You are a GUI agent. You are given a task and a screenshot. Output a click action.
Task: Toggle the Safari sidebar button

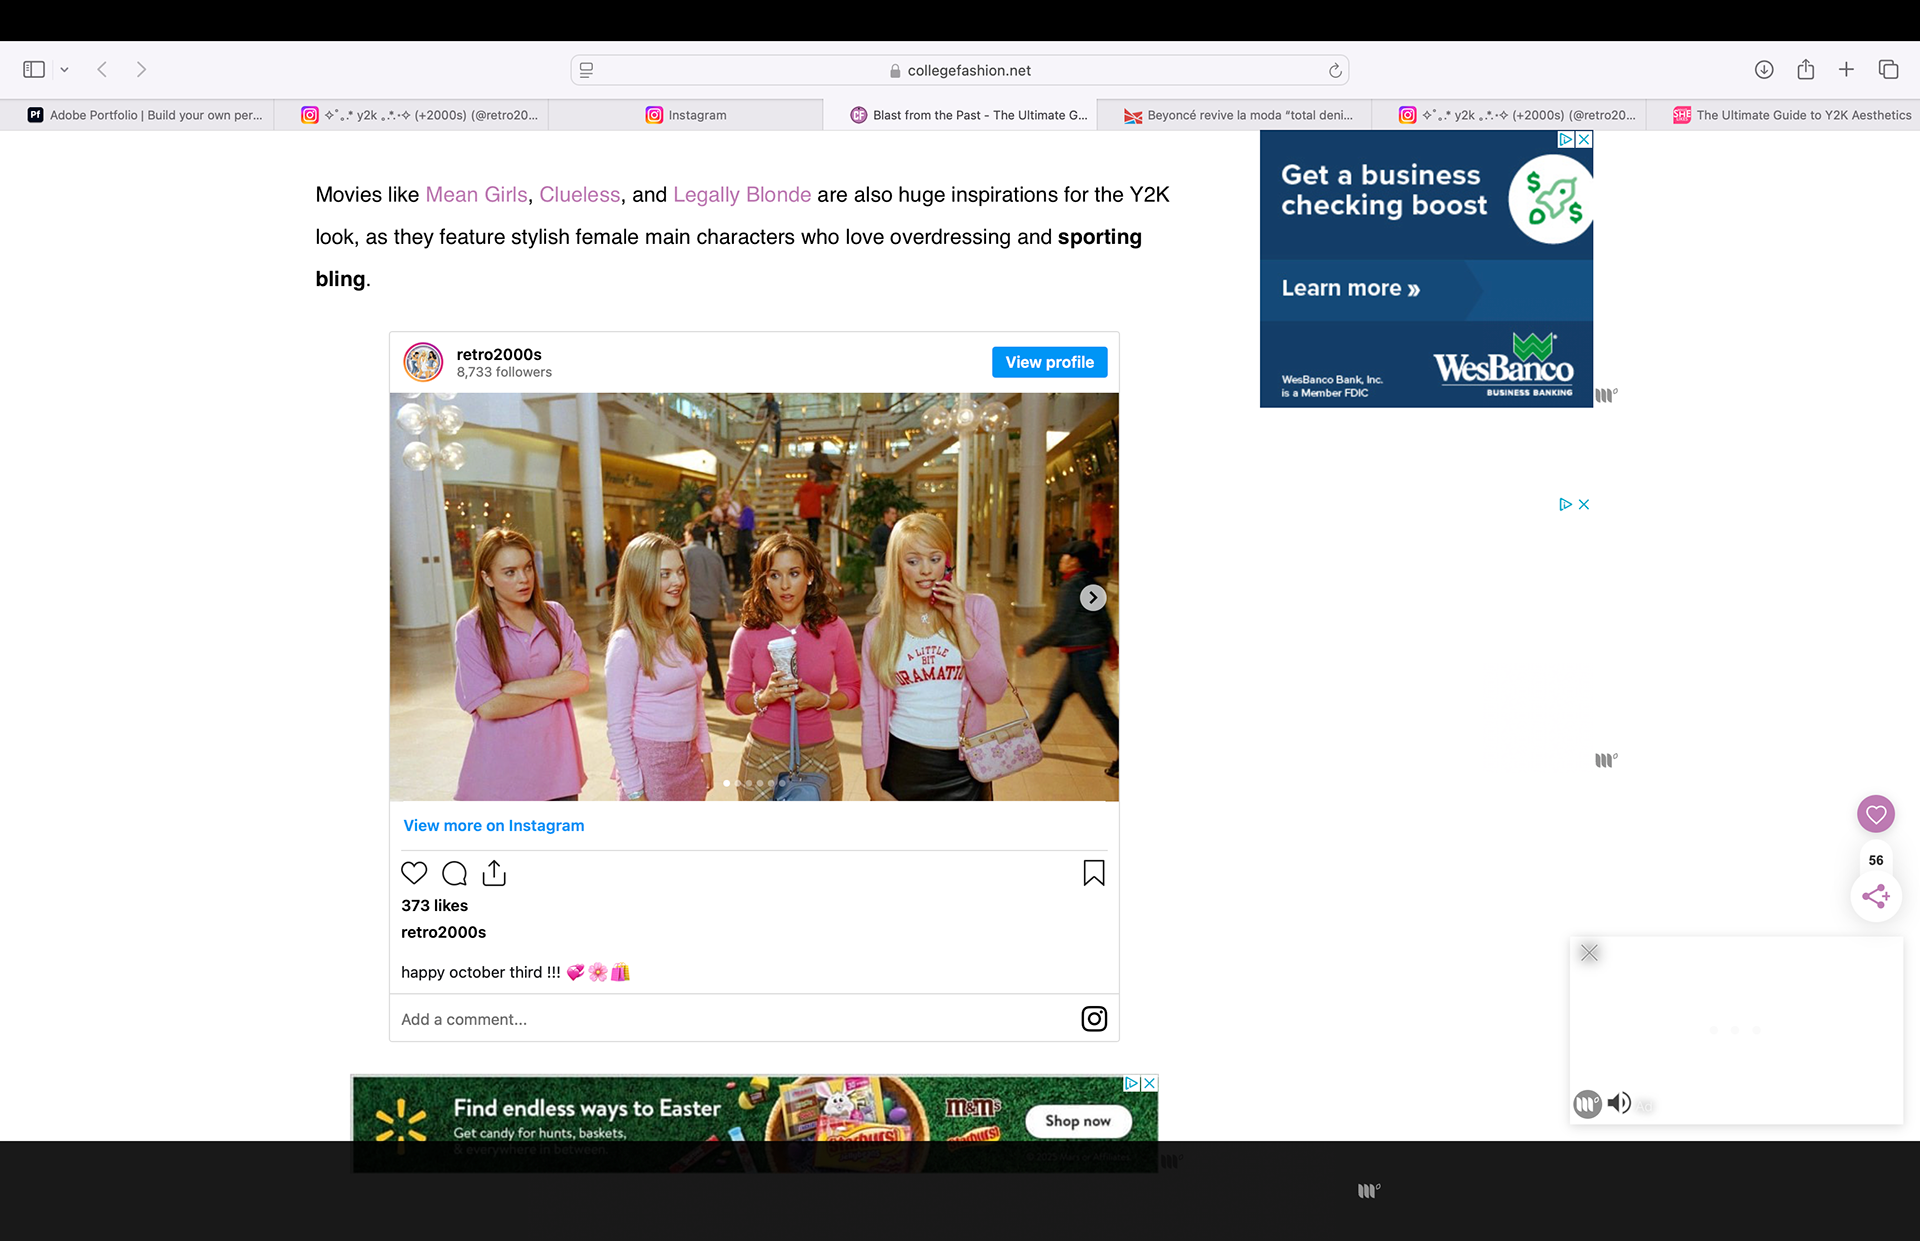pos(34,69)
